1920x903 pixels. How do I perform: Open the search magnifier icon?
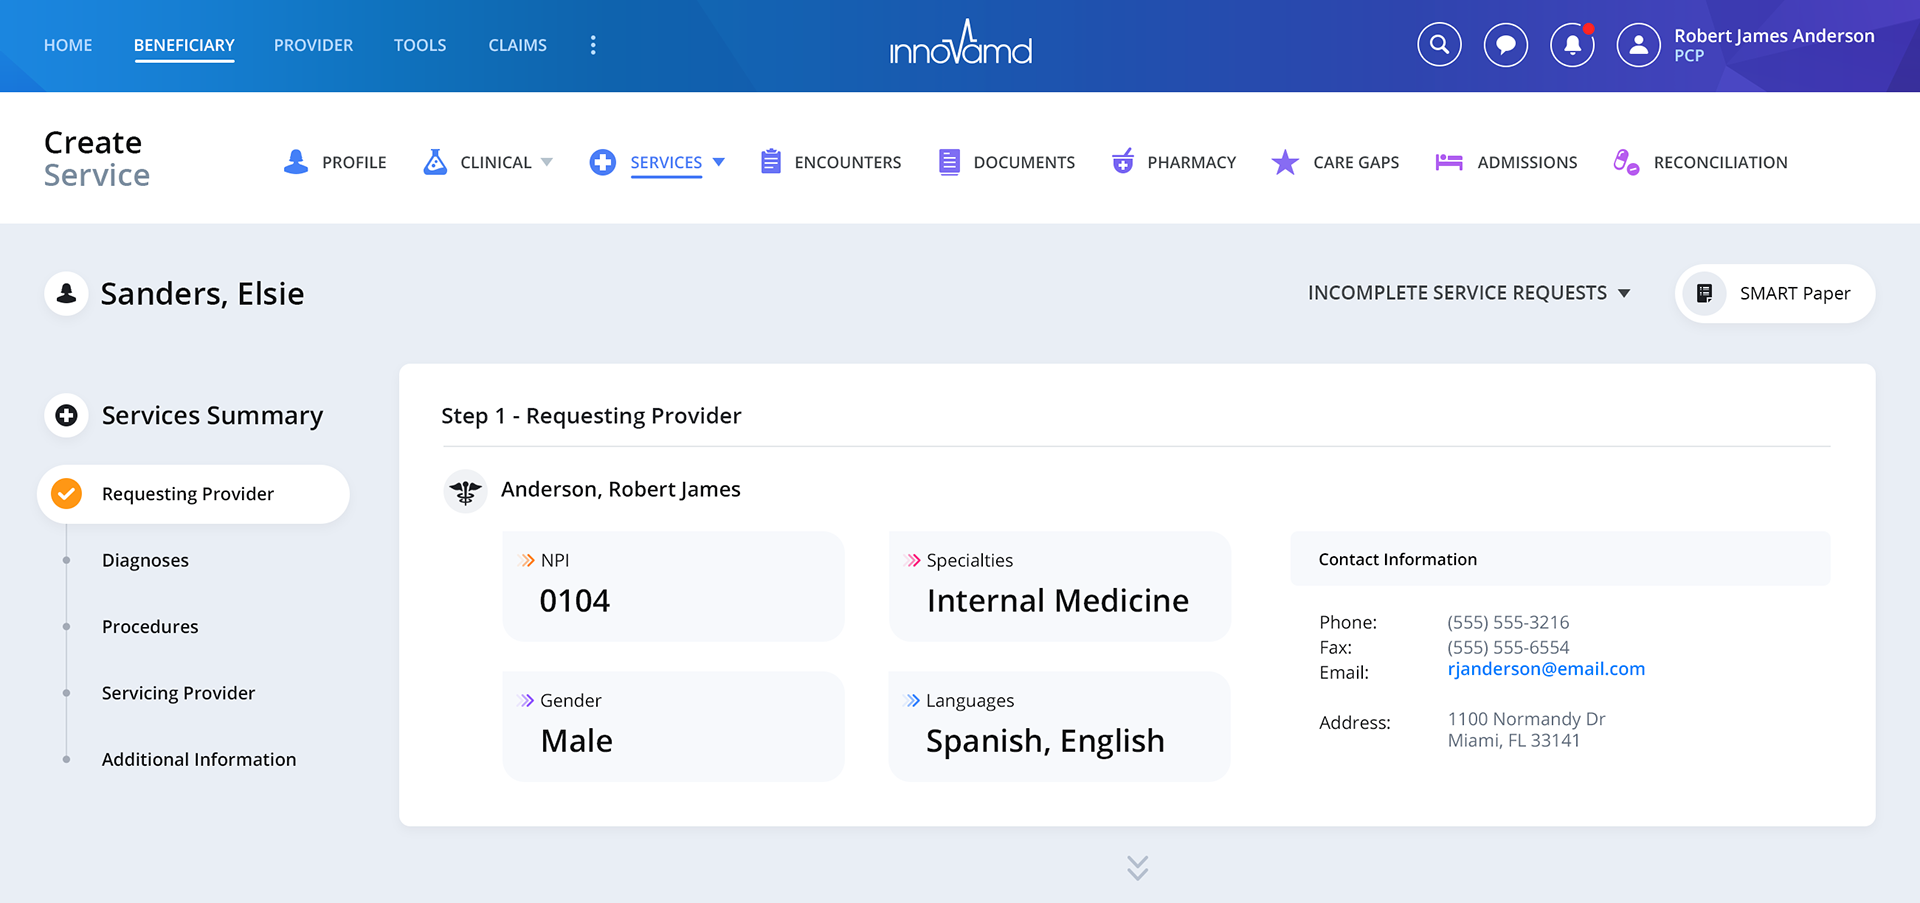pyautogui.click(x=1439, y=45)
